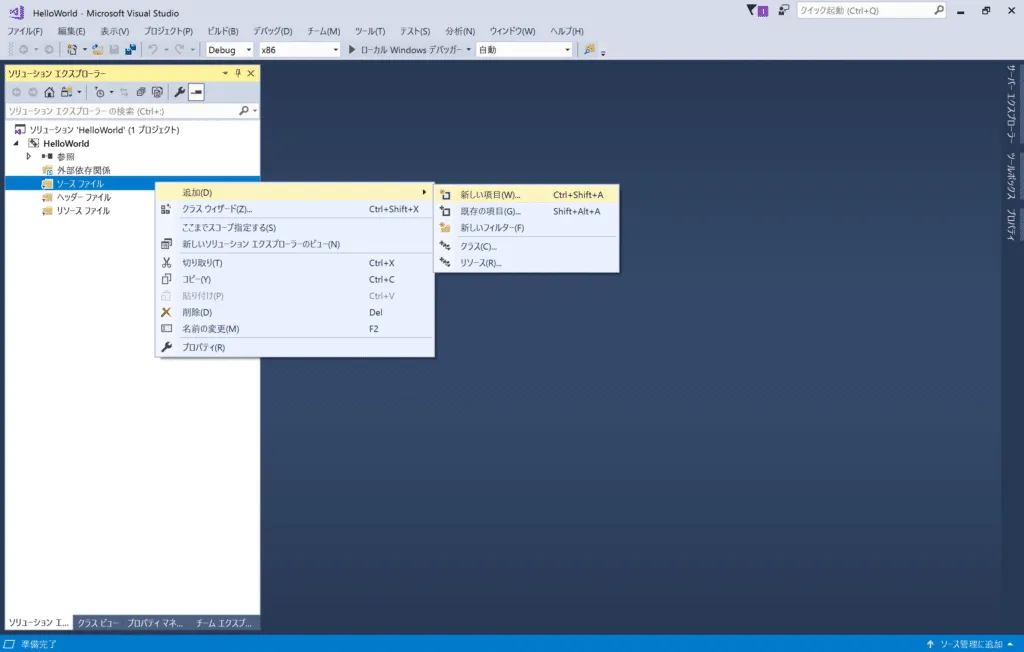Click the feedback person icon in title bar
The height and width of the screenshot is (652, 1024).
tap(784, 10)
